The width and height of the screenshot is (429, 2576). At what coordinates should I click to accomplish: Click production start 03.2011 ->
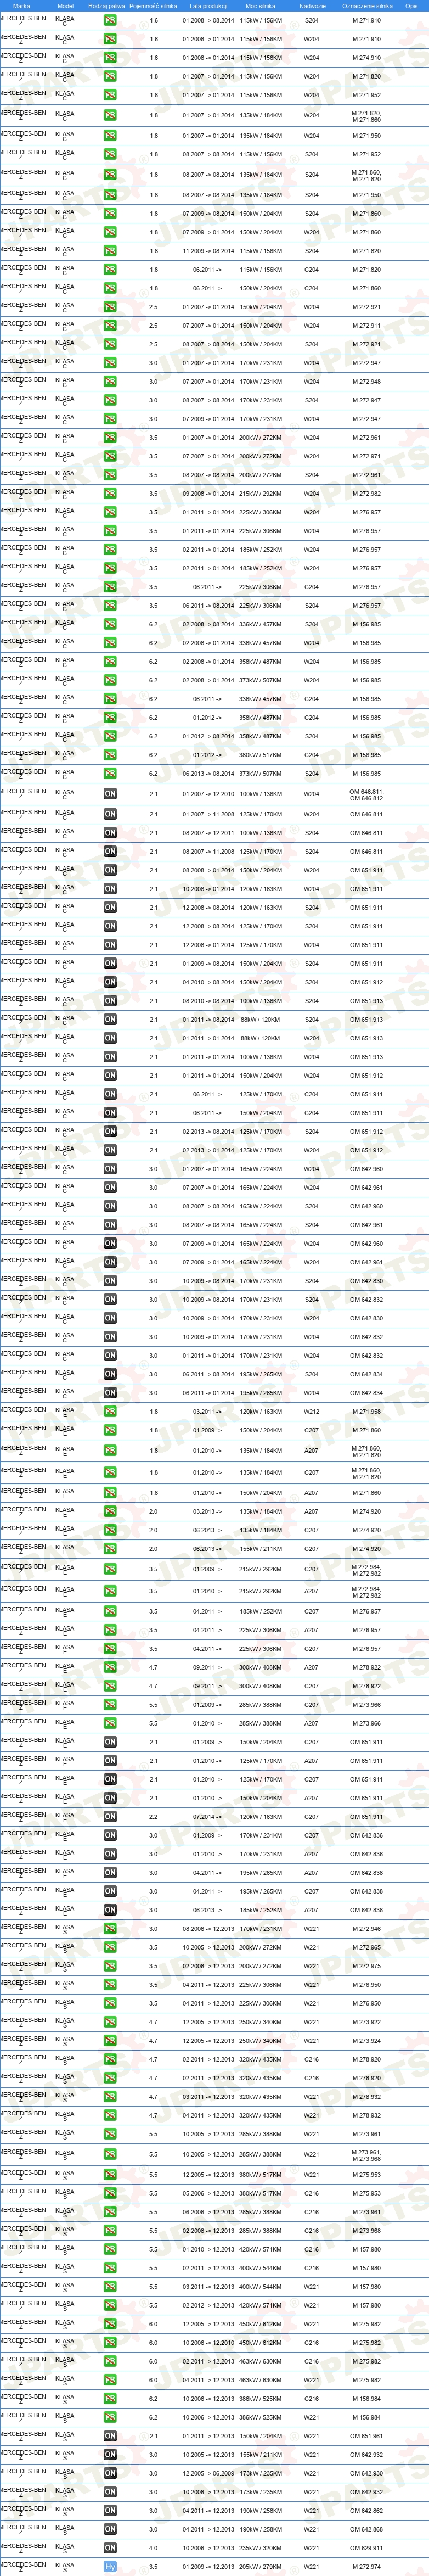pos(208,1412)
